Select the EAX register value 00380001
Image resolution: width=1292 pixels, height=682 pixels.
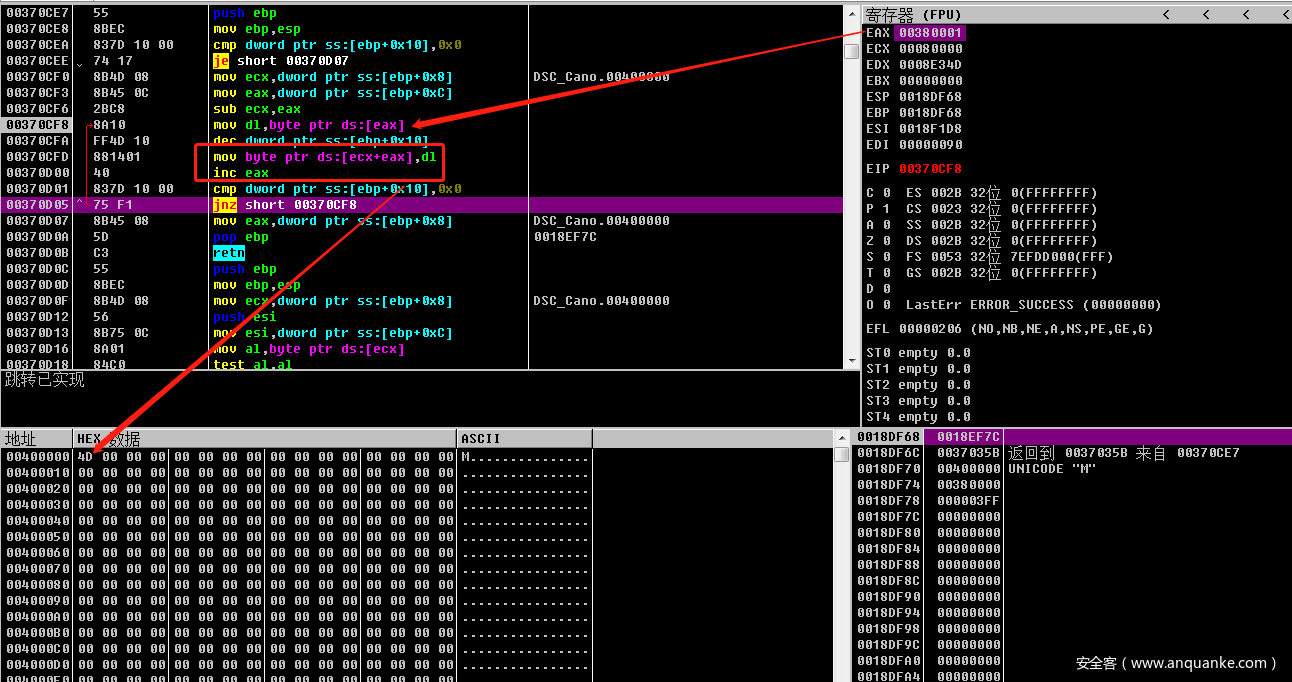(x=930, y=33)
